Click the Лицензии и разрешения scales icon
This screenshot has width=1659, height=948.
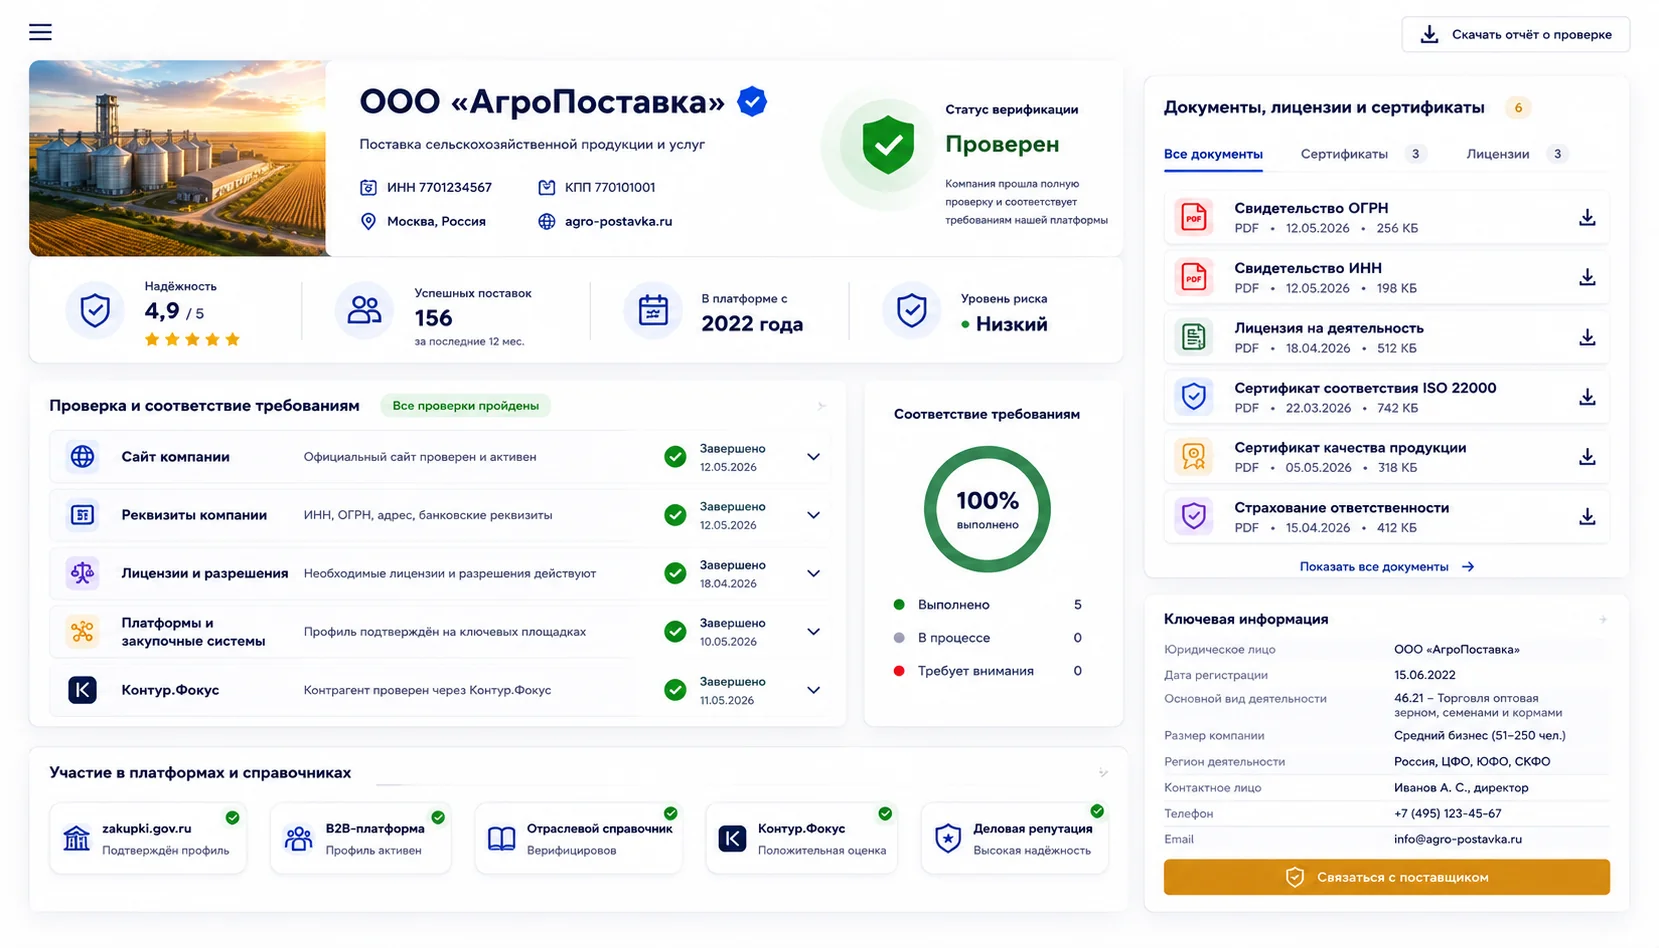[82, 573]
